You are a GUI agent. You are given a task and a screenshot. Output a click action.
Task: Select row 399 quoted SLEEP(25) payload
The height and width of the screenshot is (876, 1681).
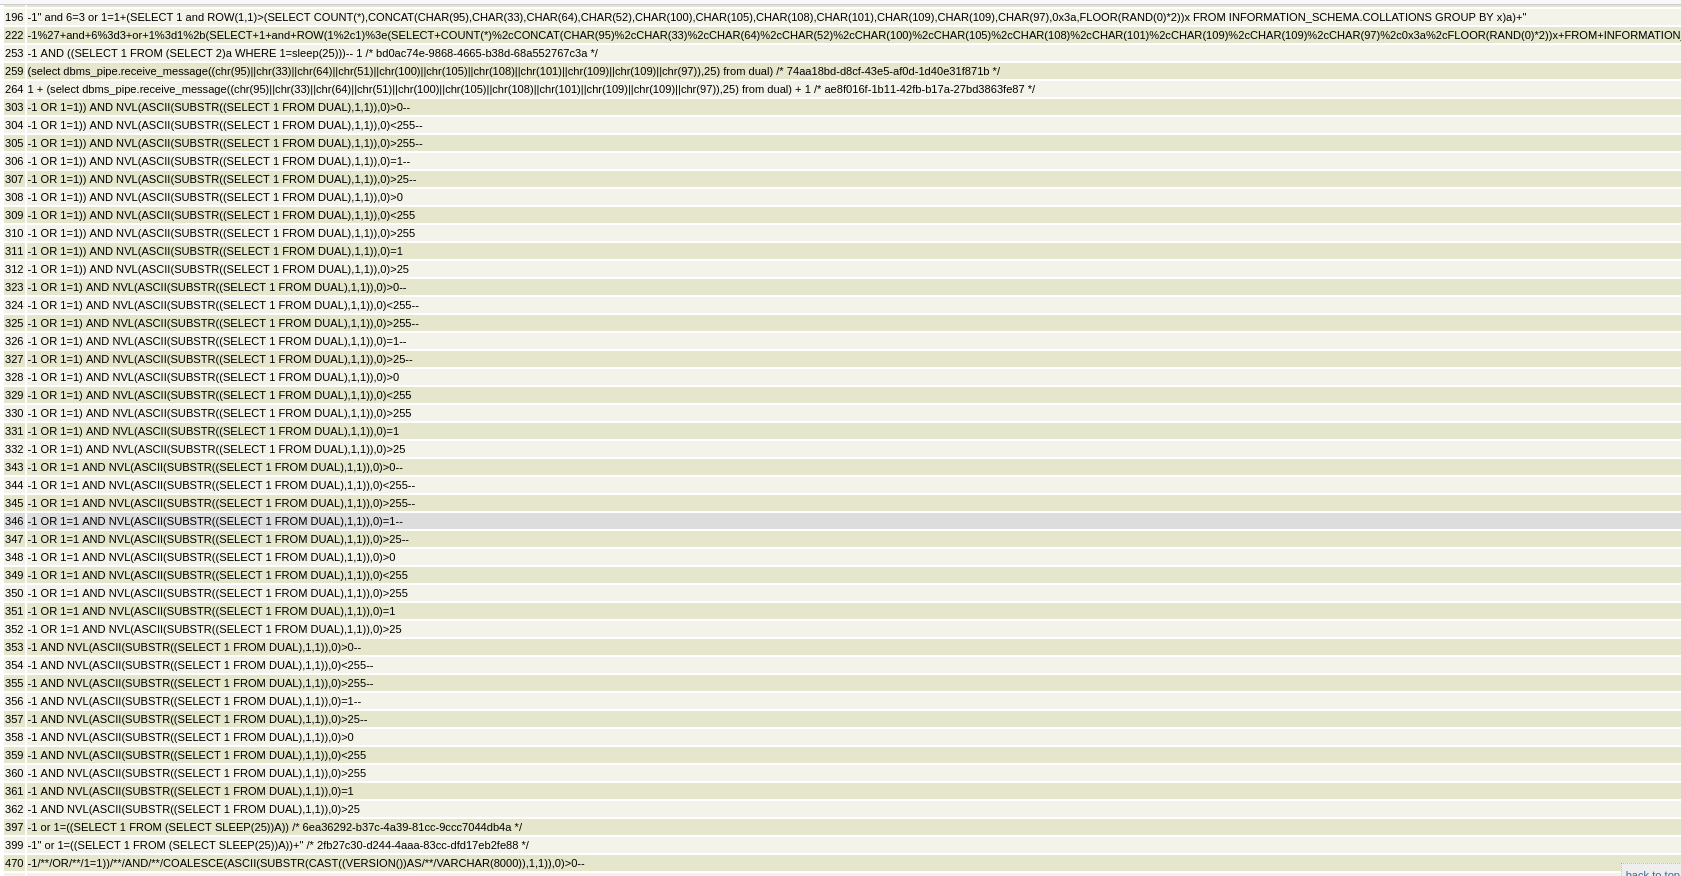tap(278, 845)
